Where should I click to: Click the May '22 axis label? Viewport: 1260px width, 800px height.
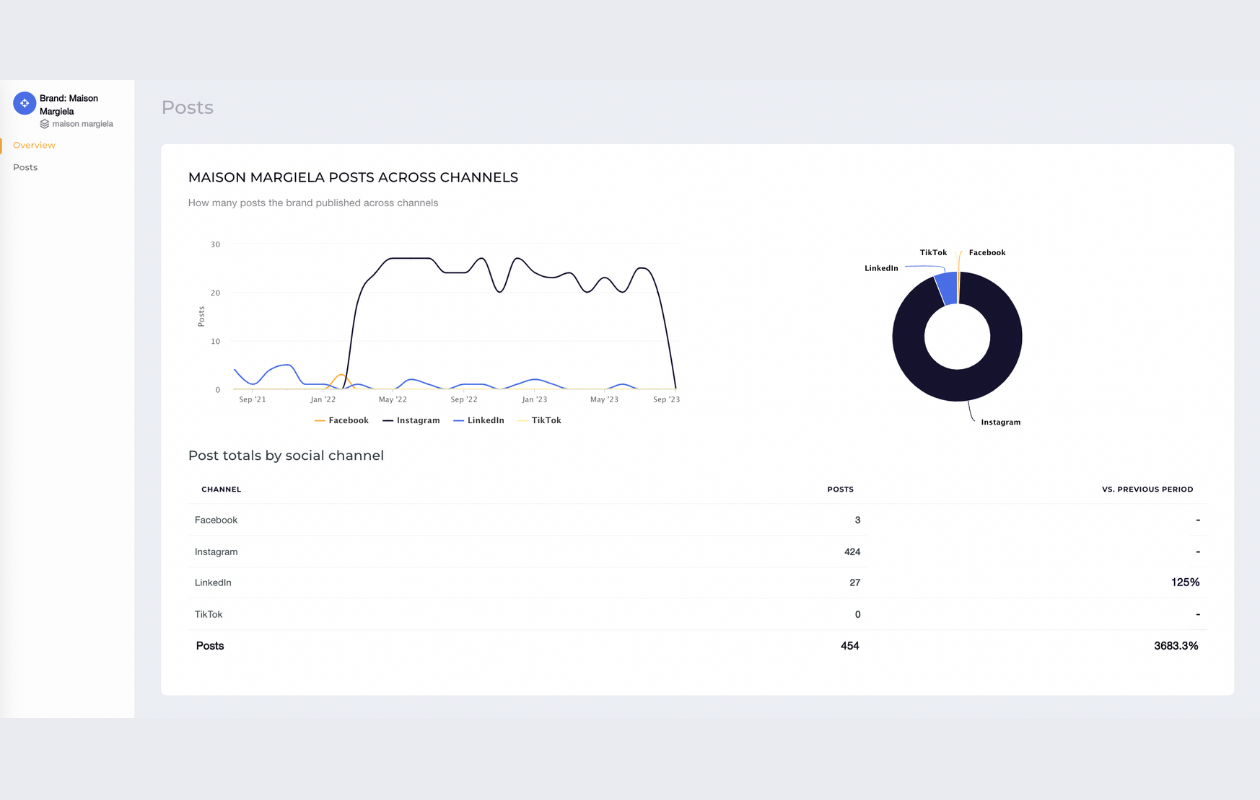click(x=393, y=399)
